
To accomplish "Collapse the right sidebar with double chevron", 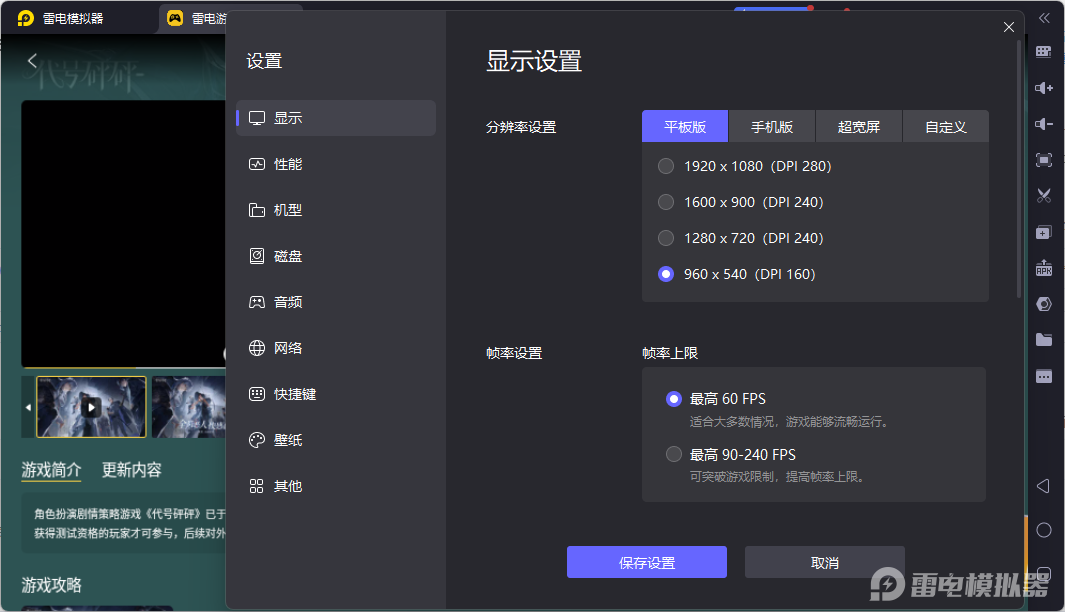I will tap(1043, 18).
